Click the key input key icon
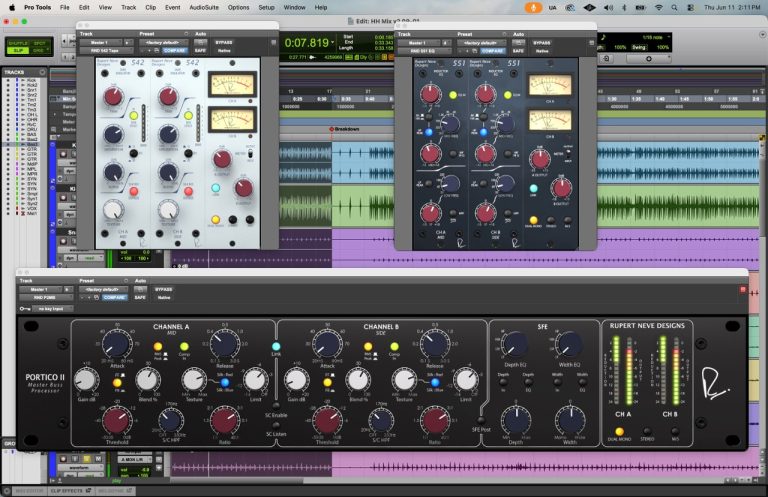Screen dimensions: 768x497 (25, 309)
